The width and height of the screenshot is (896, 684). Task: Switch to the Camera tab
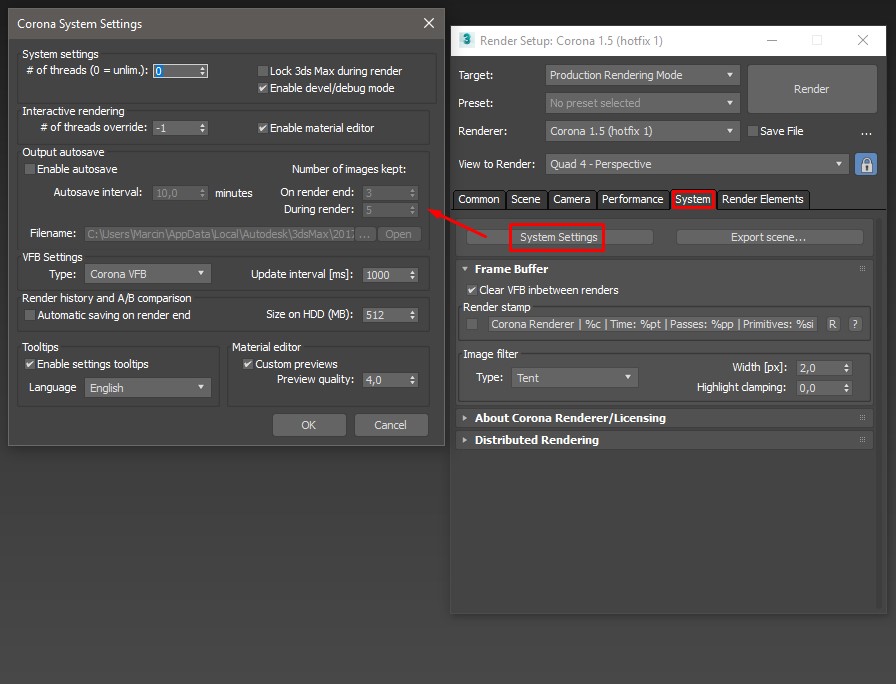point(571,199)
